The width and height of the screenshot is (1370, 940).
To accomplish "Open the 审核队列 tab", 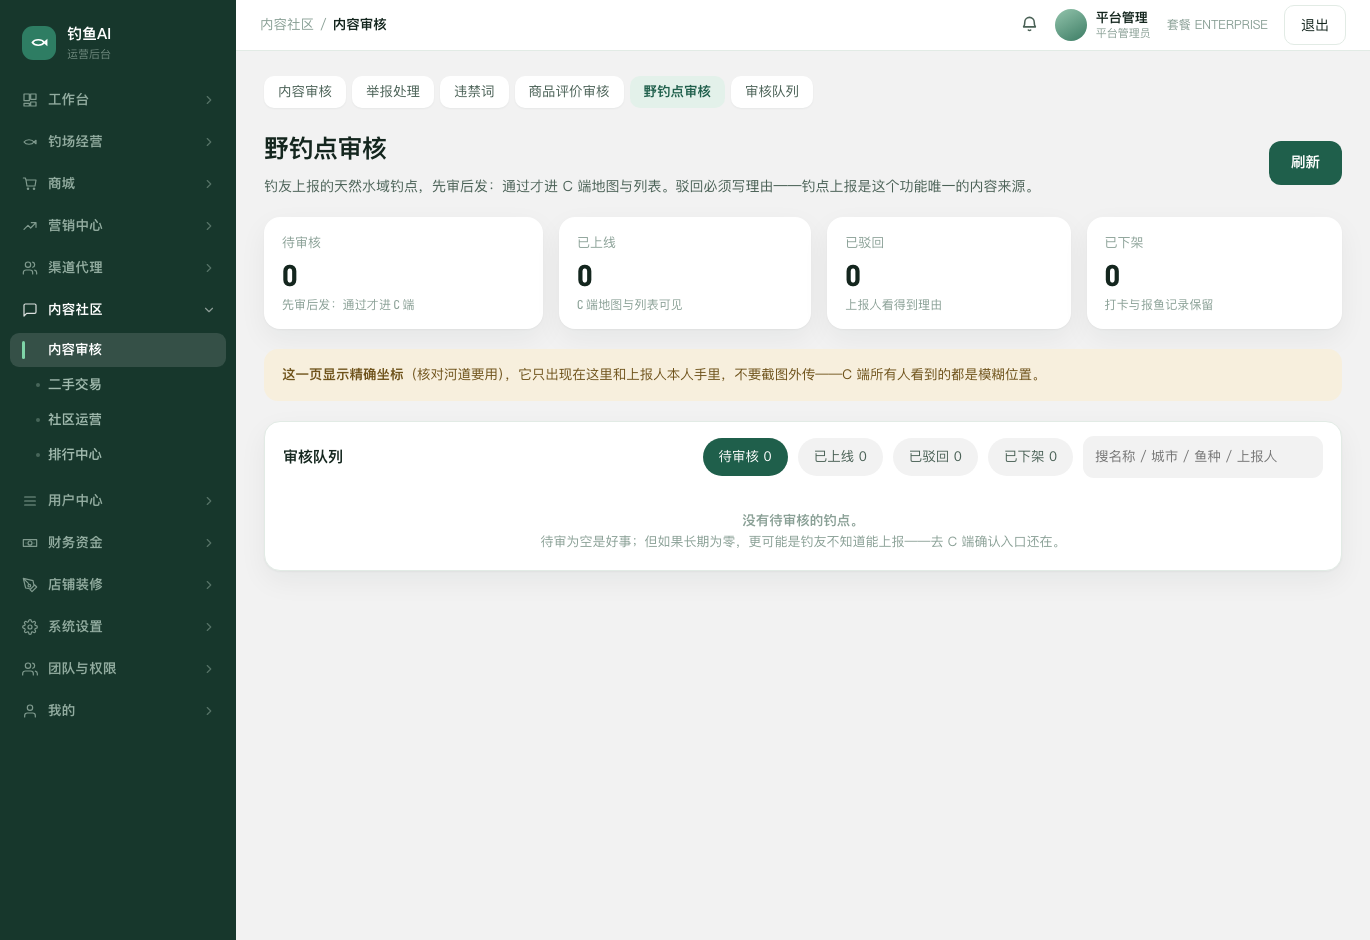I will 772,92.
